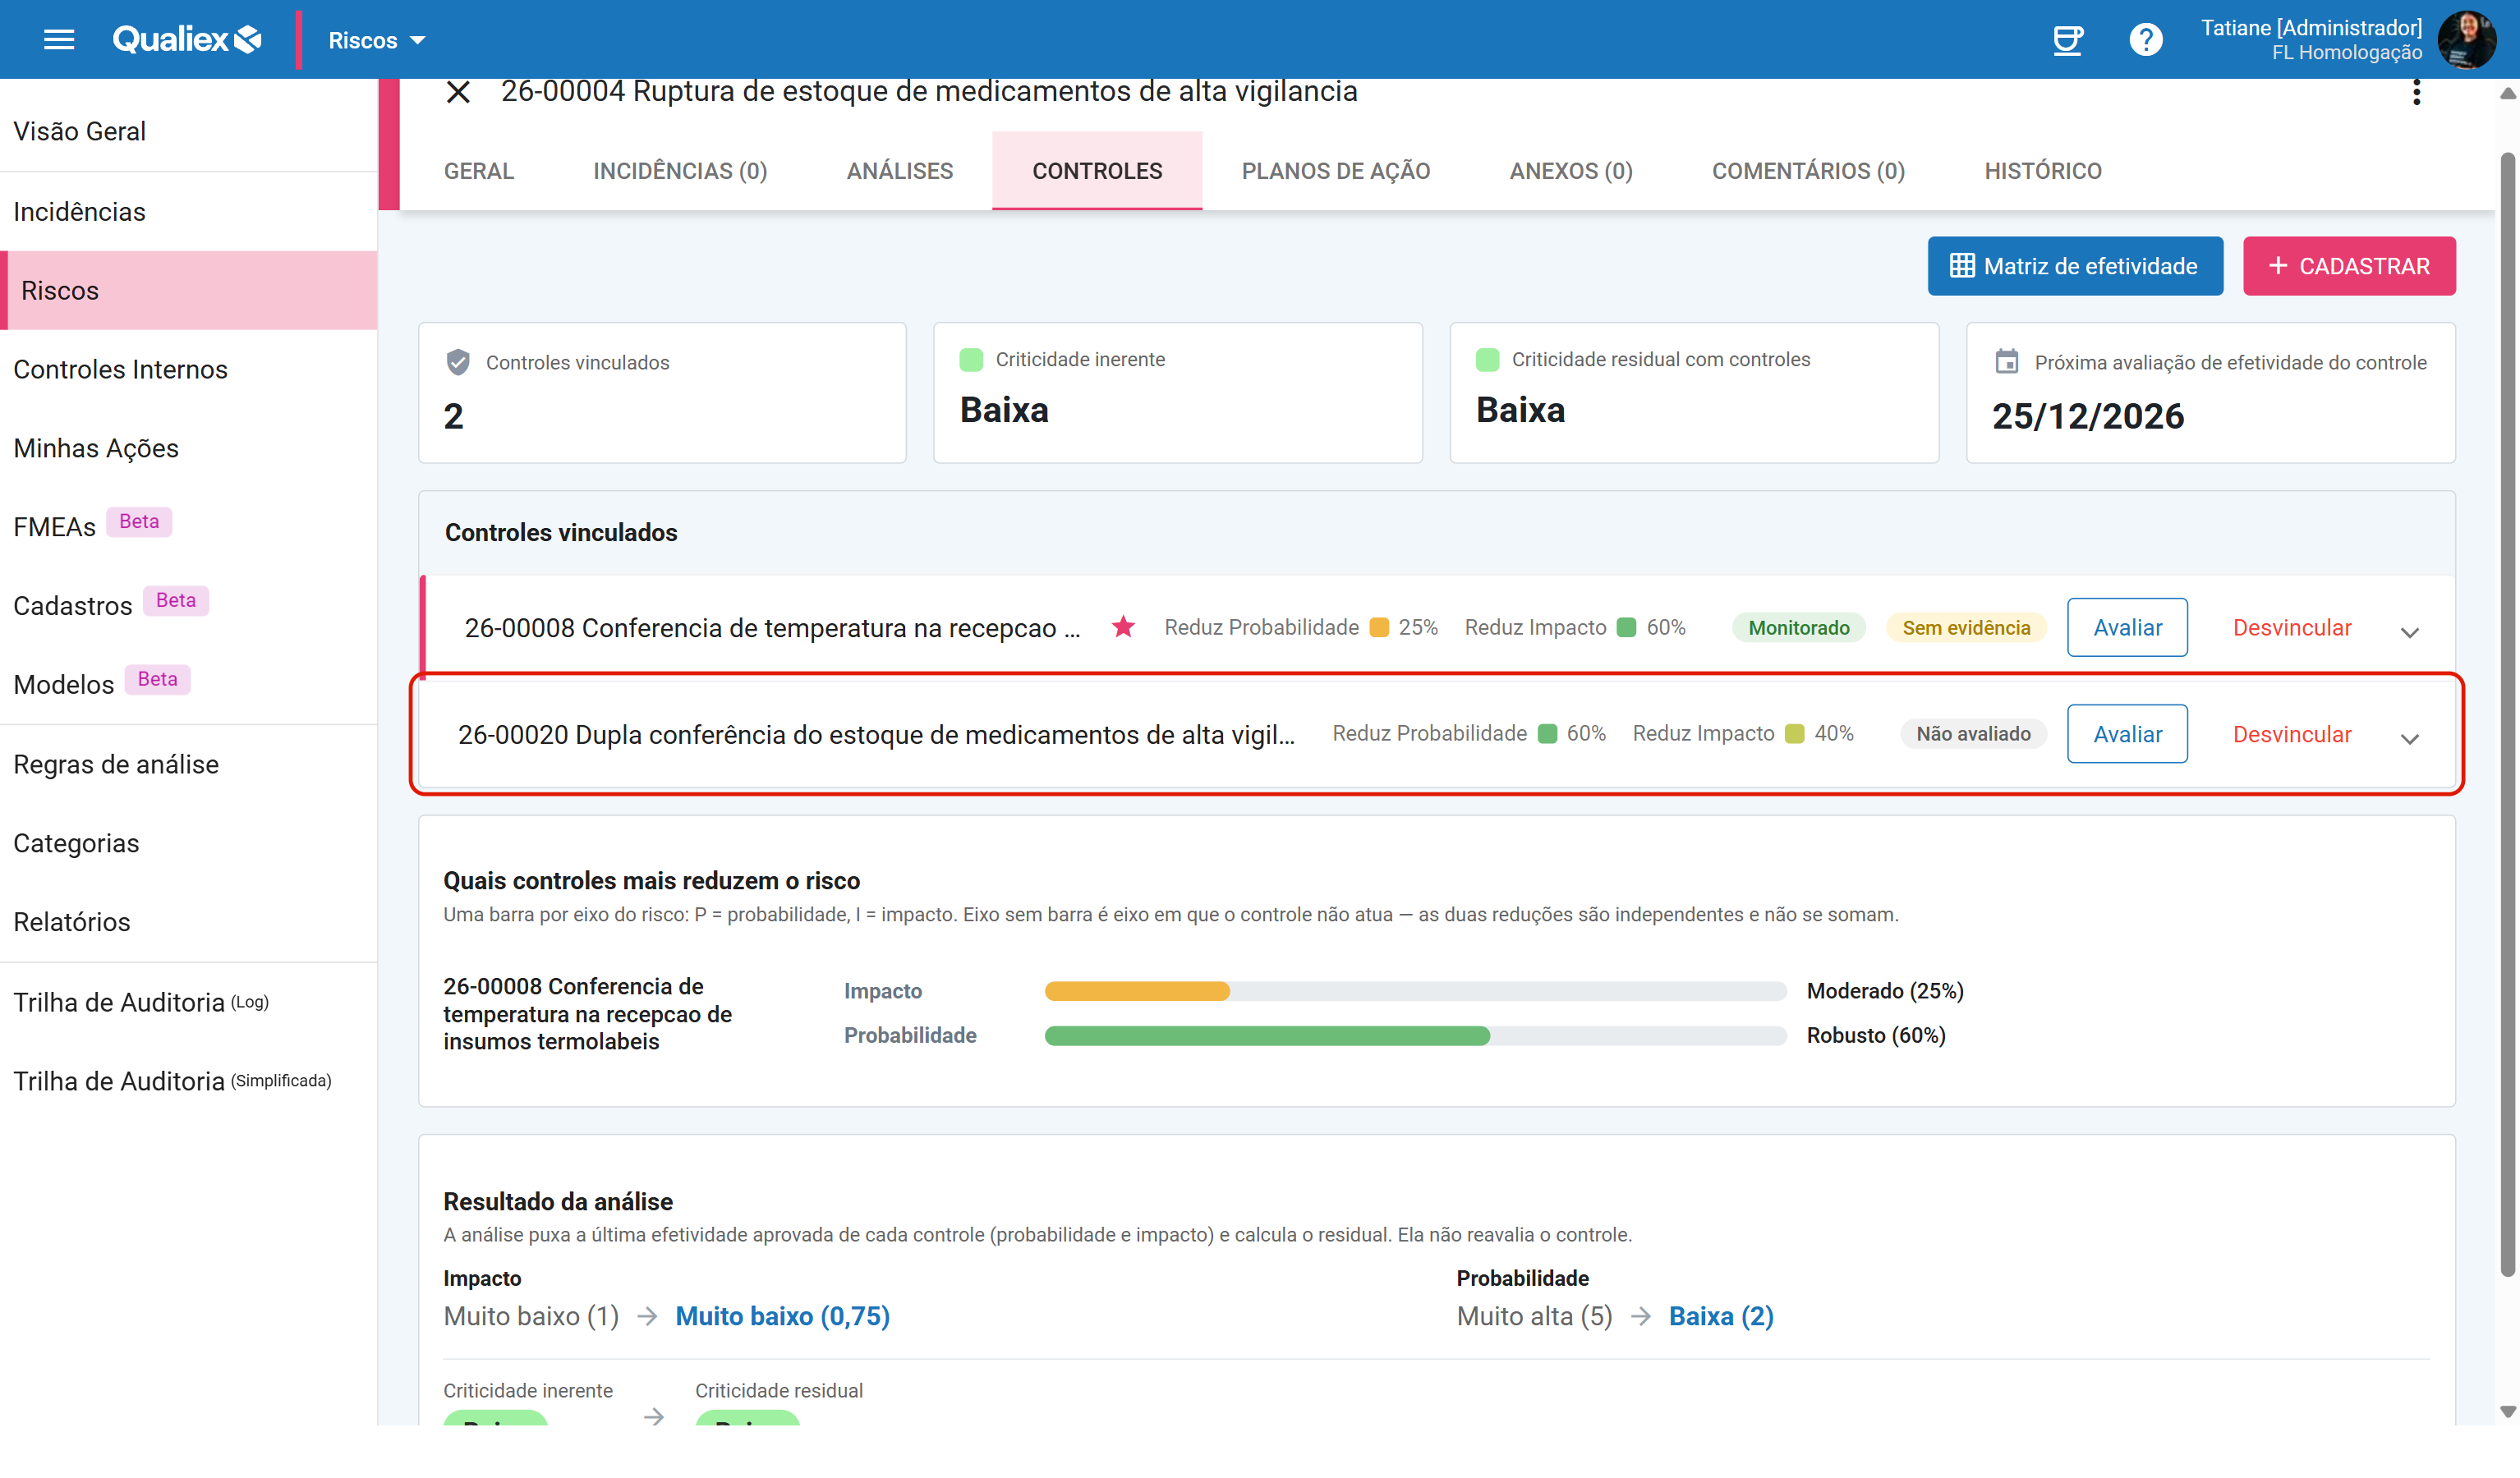
Task: Click Desvincular for control 26-00020
Action: [2292, 734]
